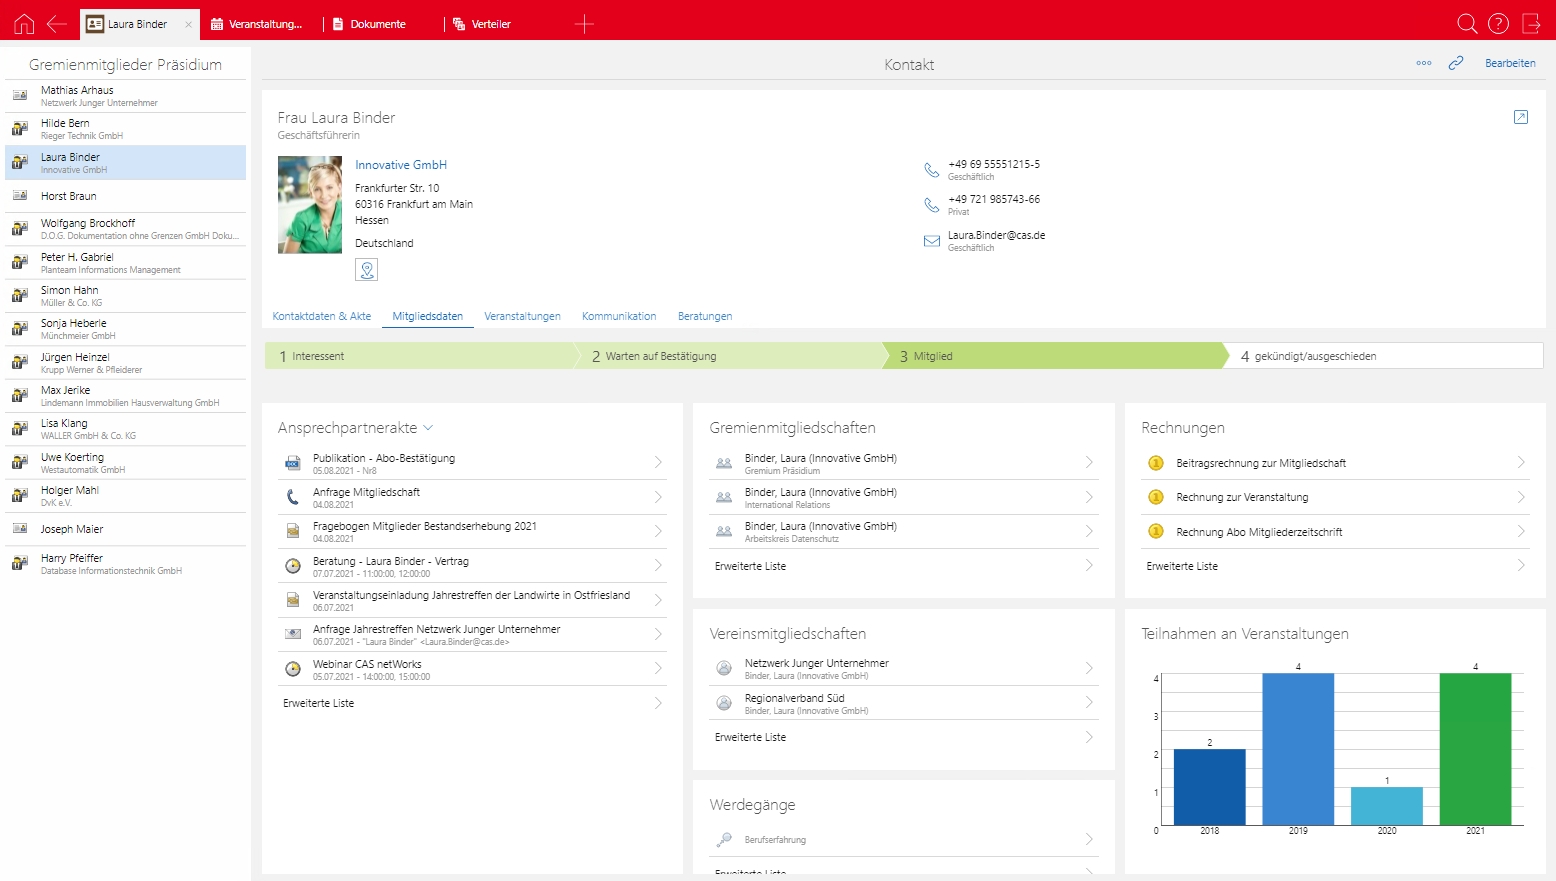Image resolution: width=1556 pixels, height=881 pixels.
Task: Open the help question mark icon
Action: coord(1498,24)
